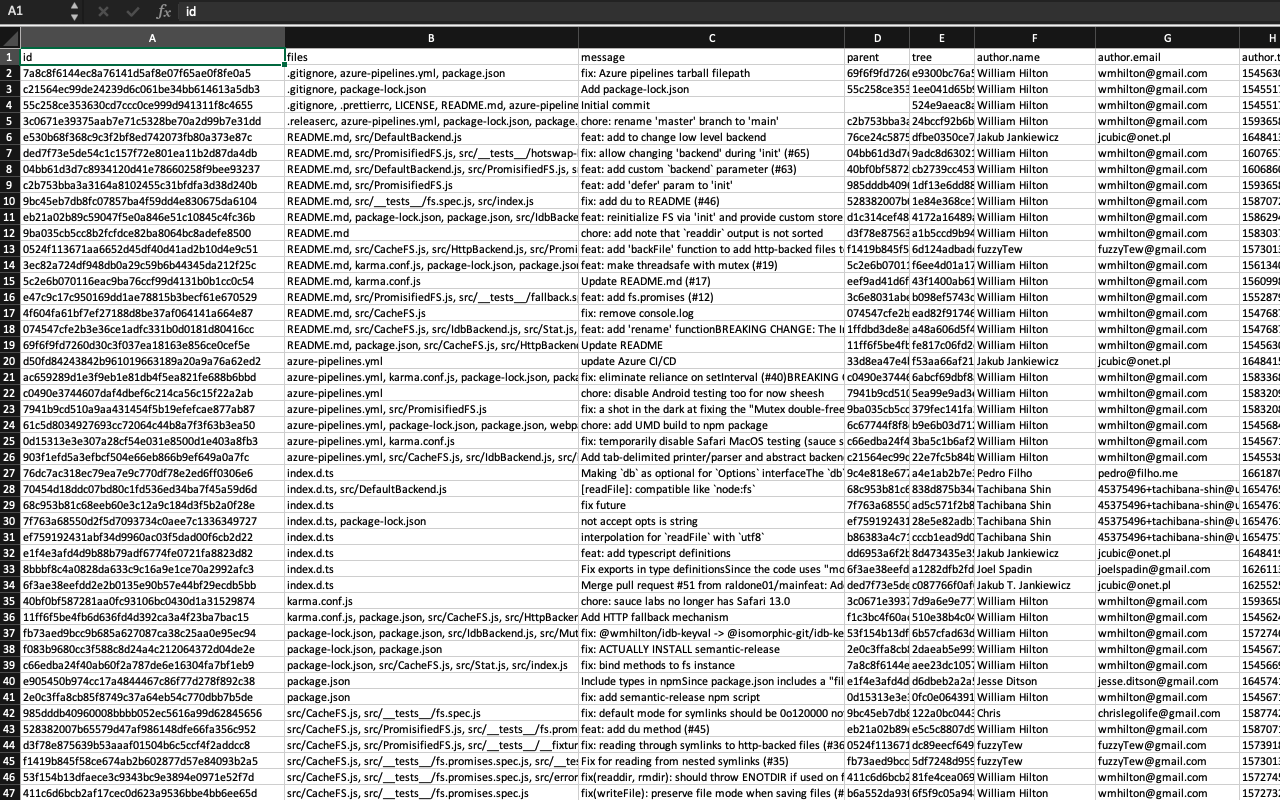The width and height of the screenshot is (1280, 800).
Task: Click the cancel X icon beside formula bar
Action: (103, 12)
